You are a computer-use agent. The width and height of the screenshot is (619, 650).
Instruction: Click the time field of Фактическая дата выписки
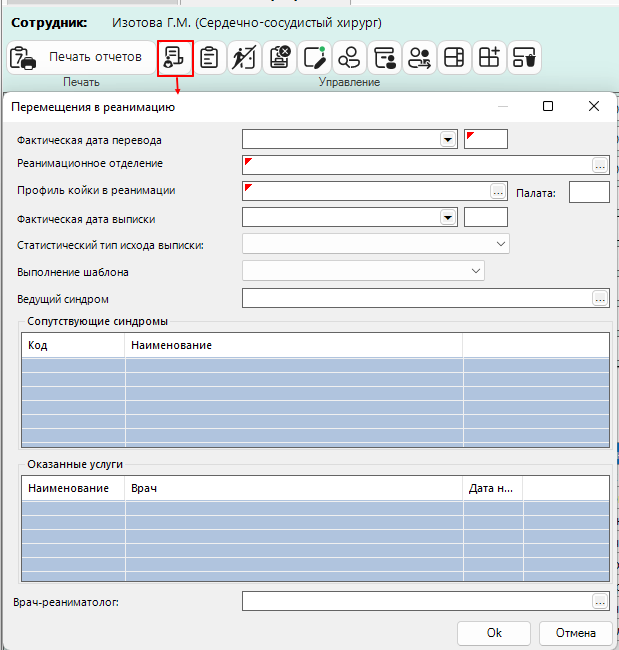tap(485, 217)
